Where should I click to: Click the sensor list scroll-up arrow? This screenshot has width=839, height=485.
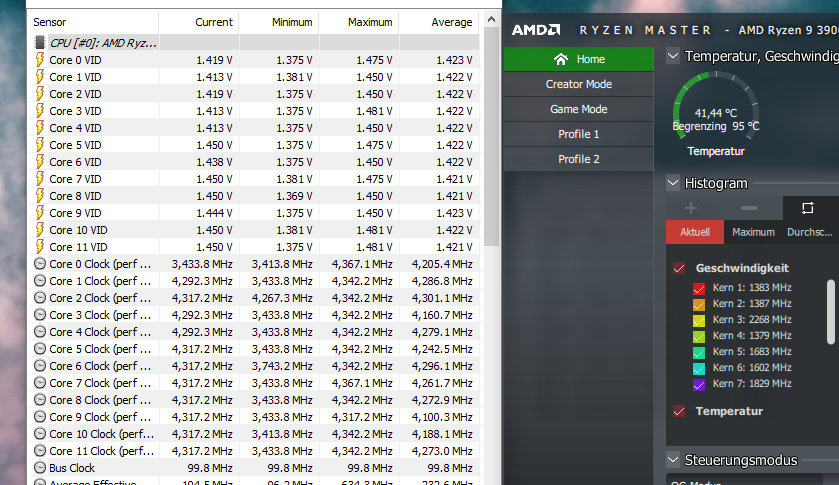point(491,20)
